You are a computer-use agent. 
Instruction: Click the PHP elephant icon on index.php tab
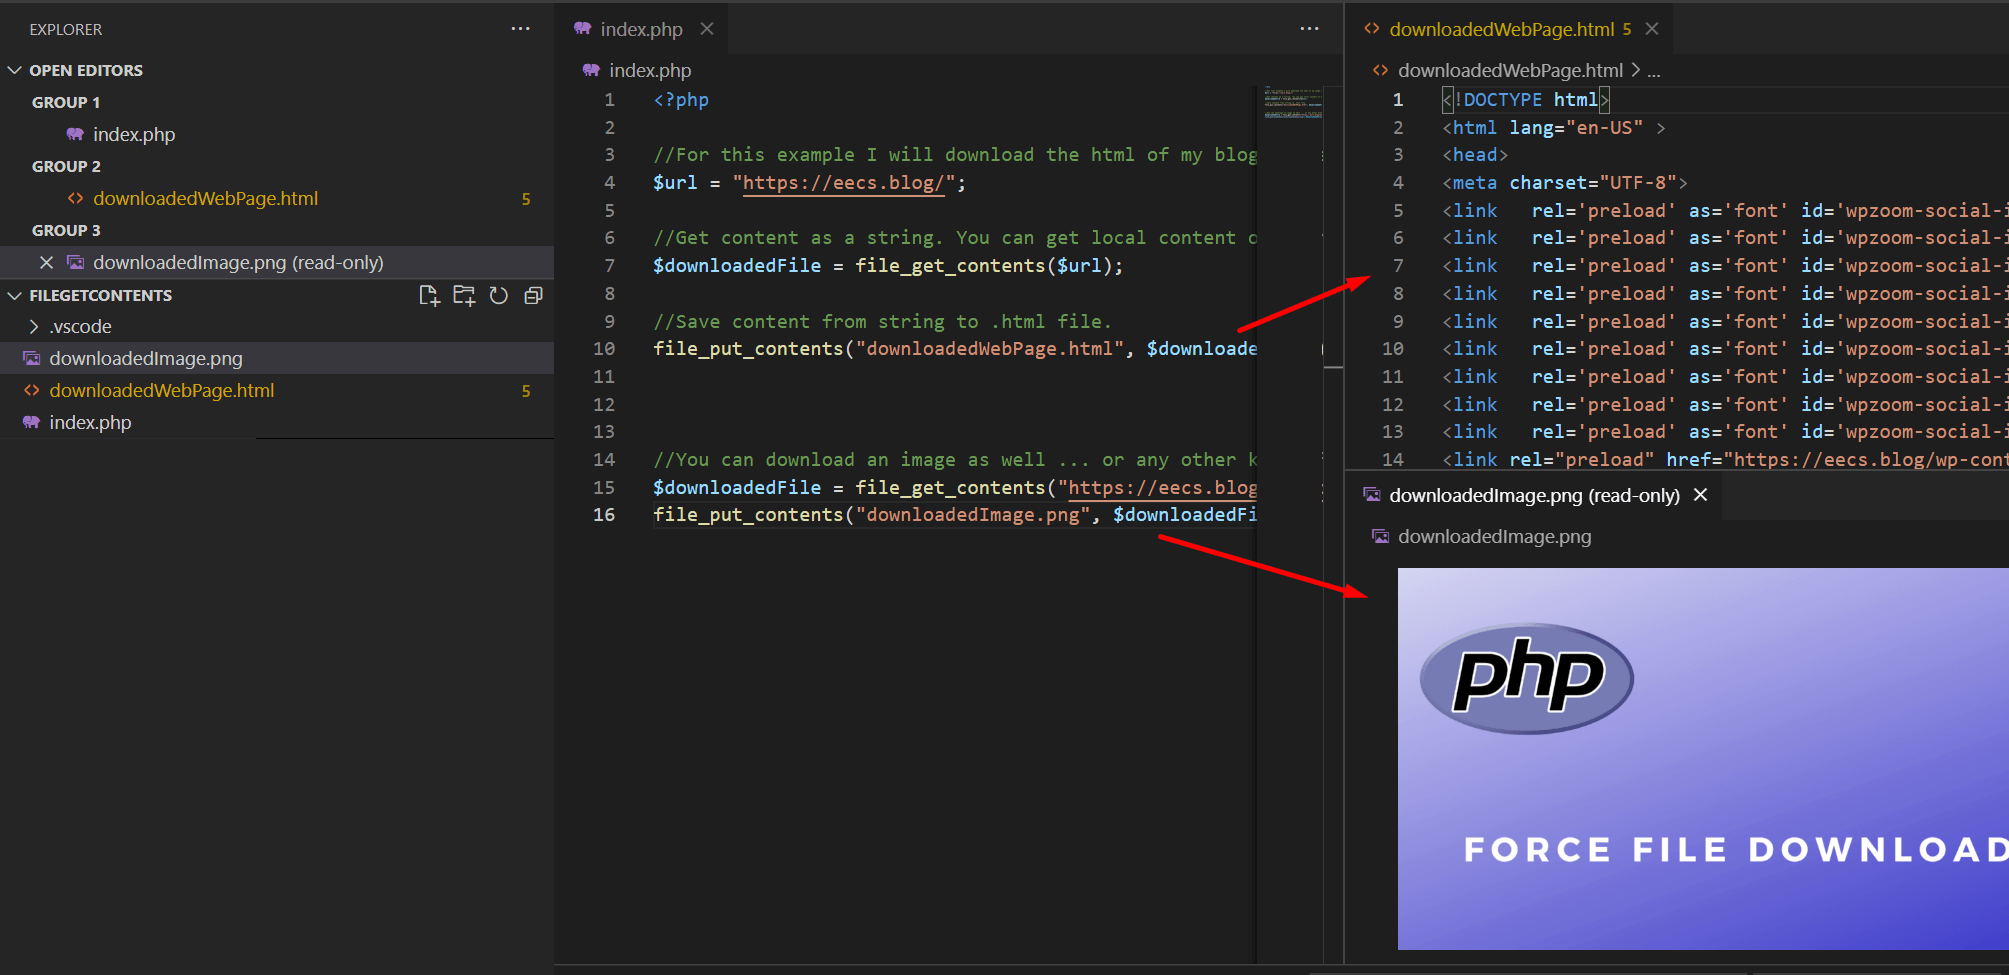click(x=582, y=29)
